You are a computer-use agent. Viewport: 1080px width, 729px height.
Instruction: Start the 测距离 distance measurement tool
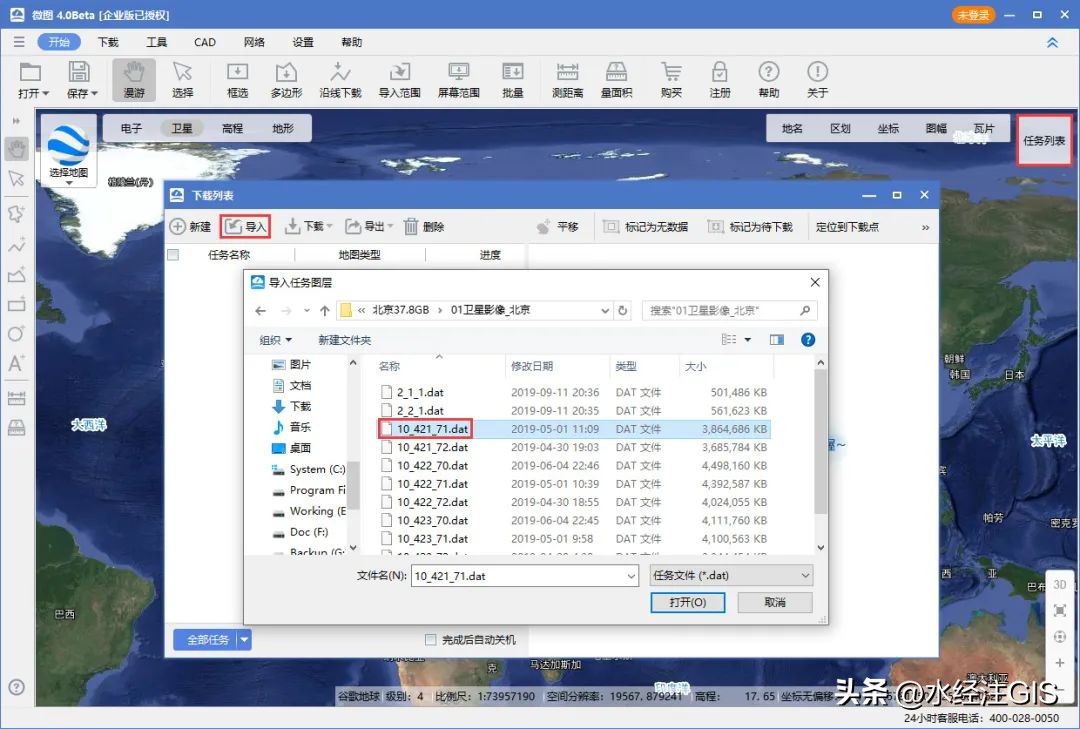(567, 79)
